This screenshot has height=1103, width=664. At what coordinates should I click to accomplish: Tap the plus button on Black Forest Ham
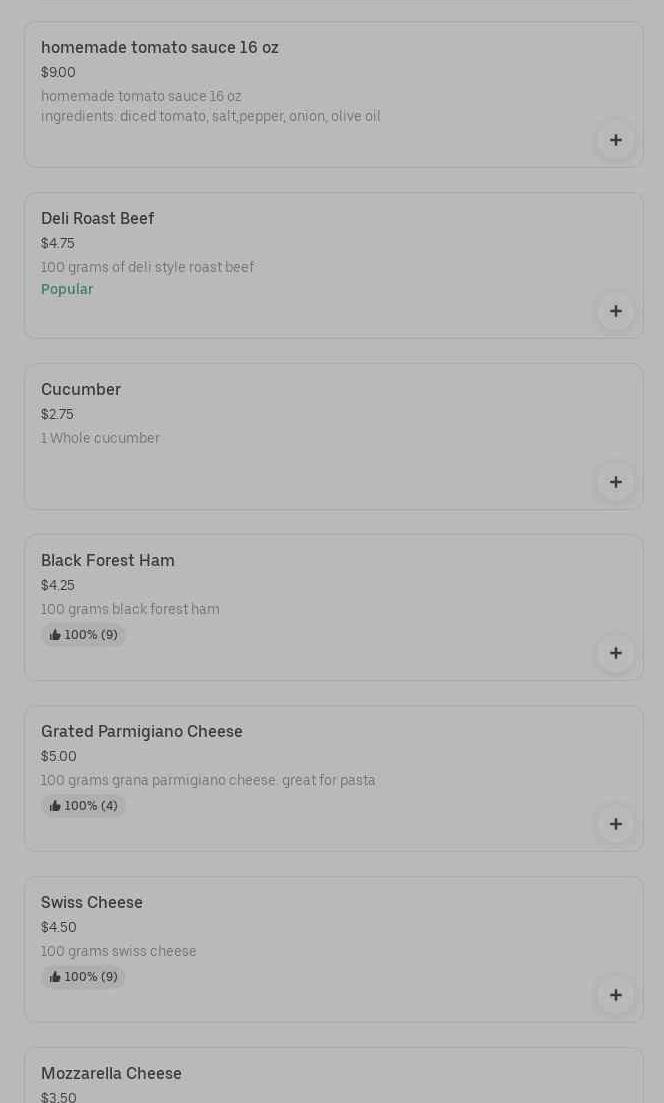pyautogui.click(x=615, y=653)
